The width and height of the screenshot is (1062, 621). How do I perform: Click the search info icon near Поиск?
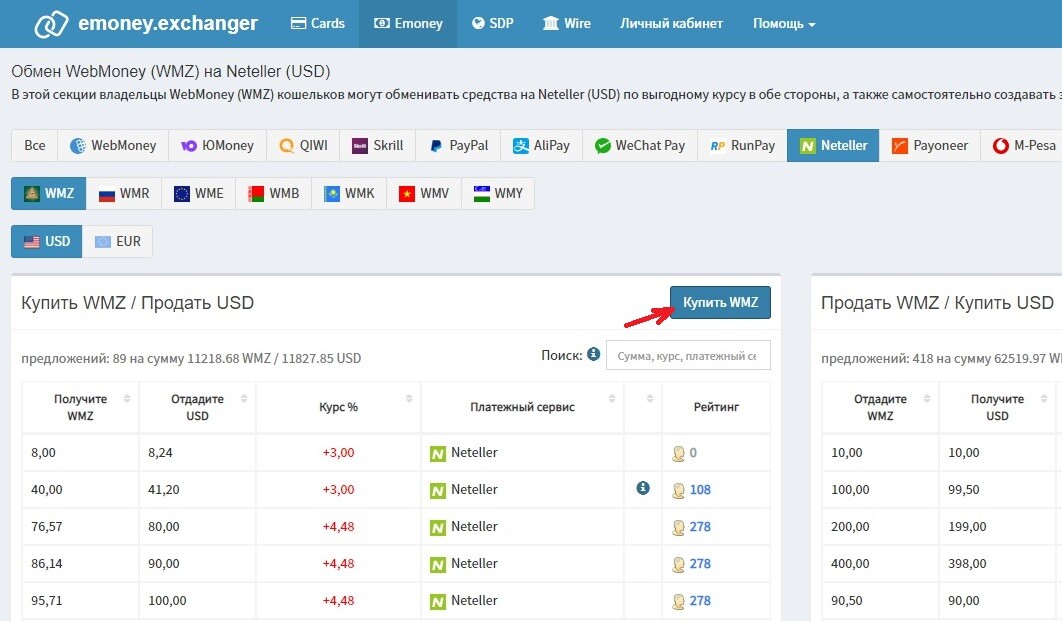tap(593, 354)
